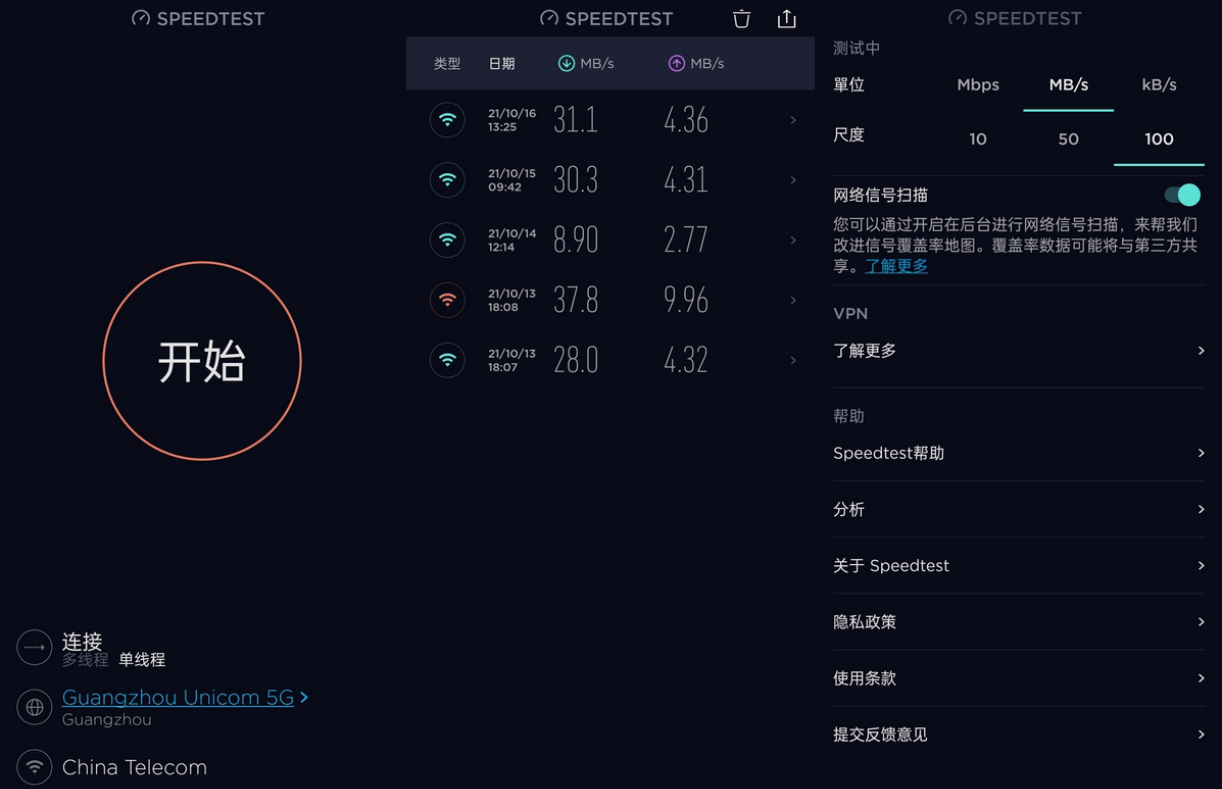
Task: Select 单线程 connection mode
Action: (143, 660)
